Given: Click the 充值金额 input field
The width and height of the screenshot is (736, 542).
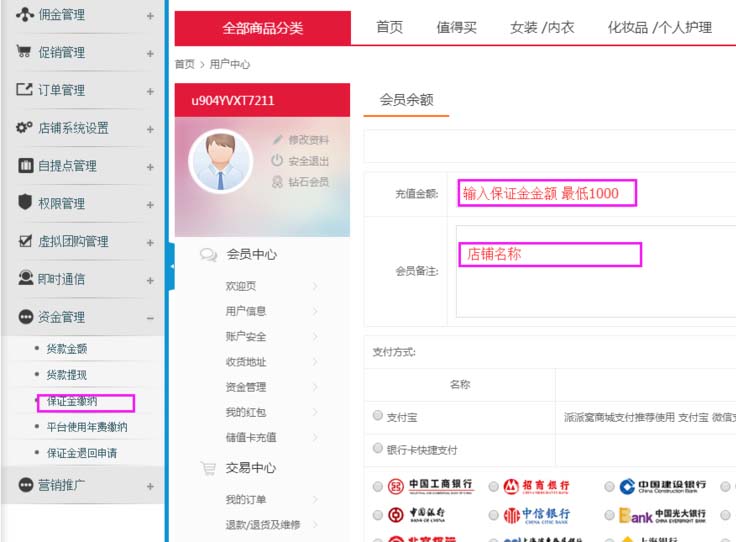Looking at the screenshot, I should coord(547,193).
